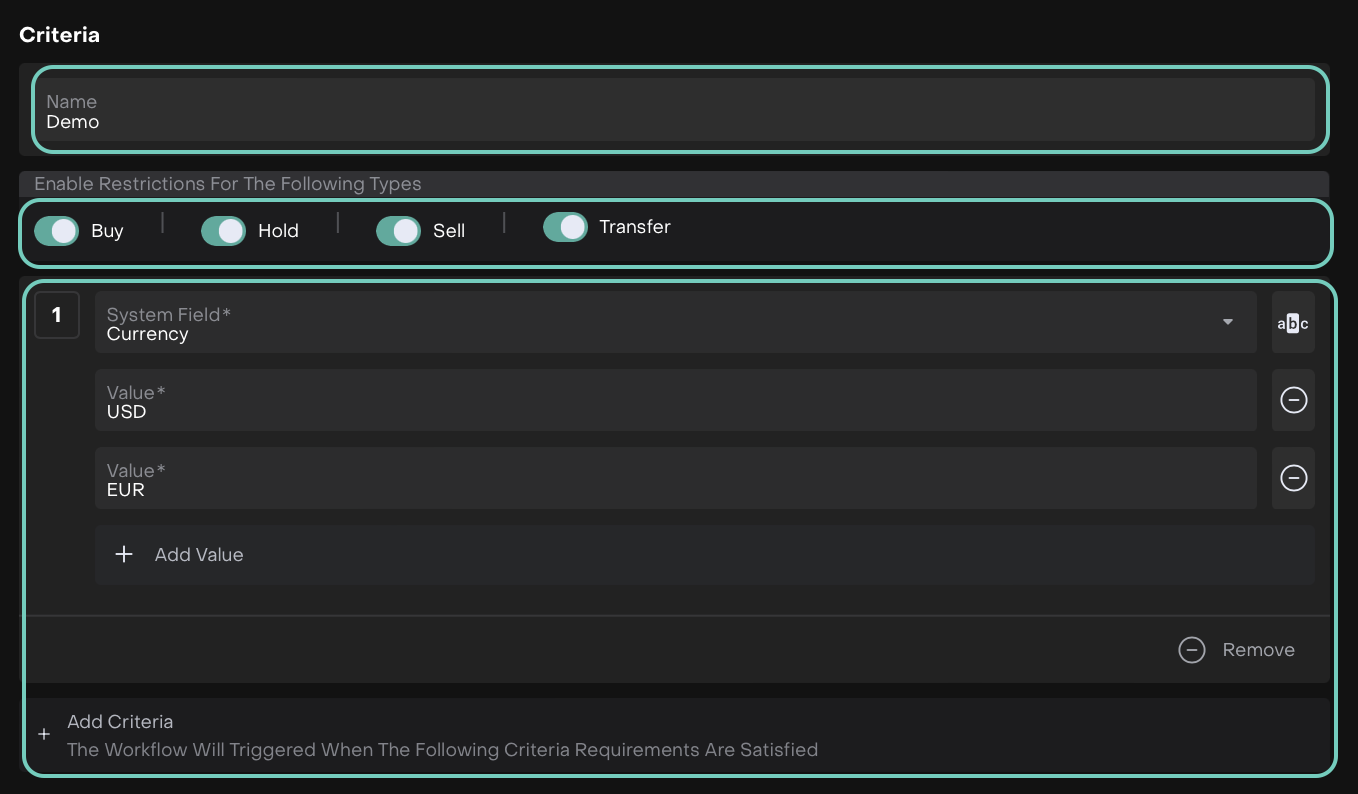Open the System Field Currency dropdown
This screenshot has height=794, width=1358.
coord(660,323)
